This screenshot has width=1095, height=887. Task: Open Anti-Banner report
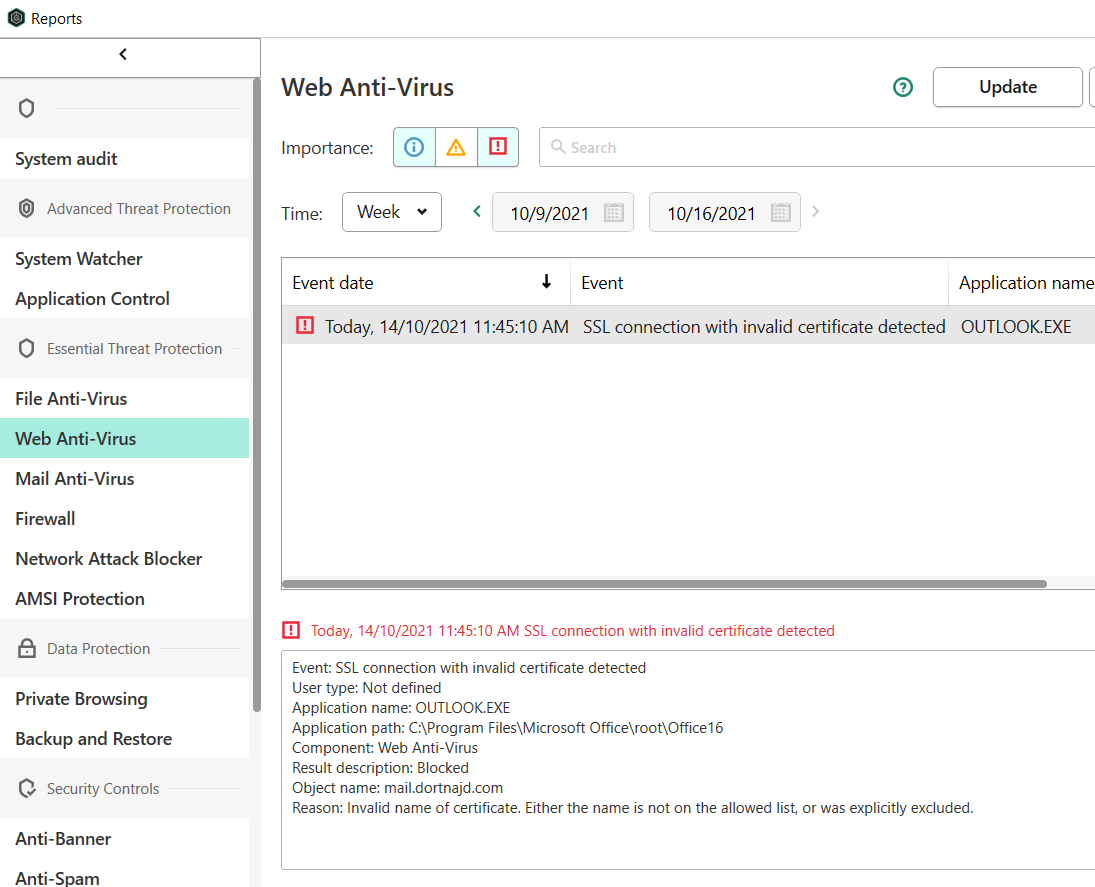124,838
